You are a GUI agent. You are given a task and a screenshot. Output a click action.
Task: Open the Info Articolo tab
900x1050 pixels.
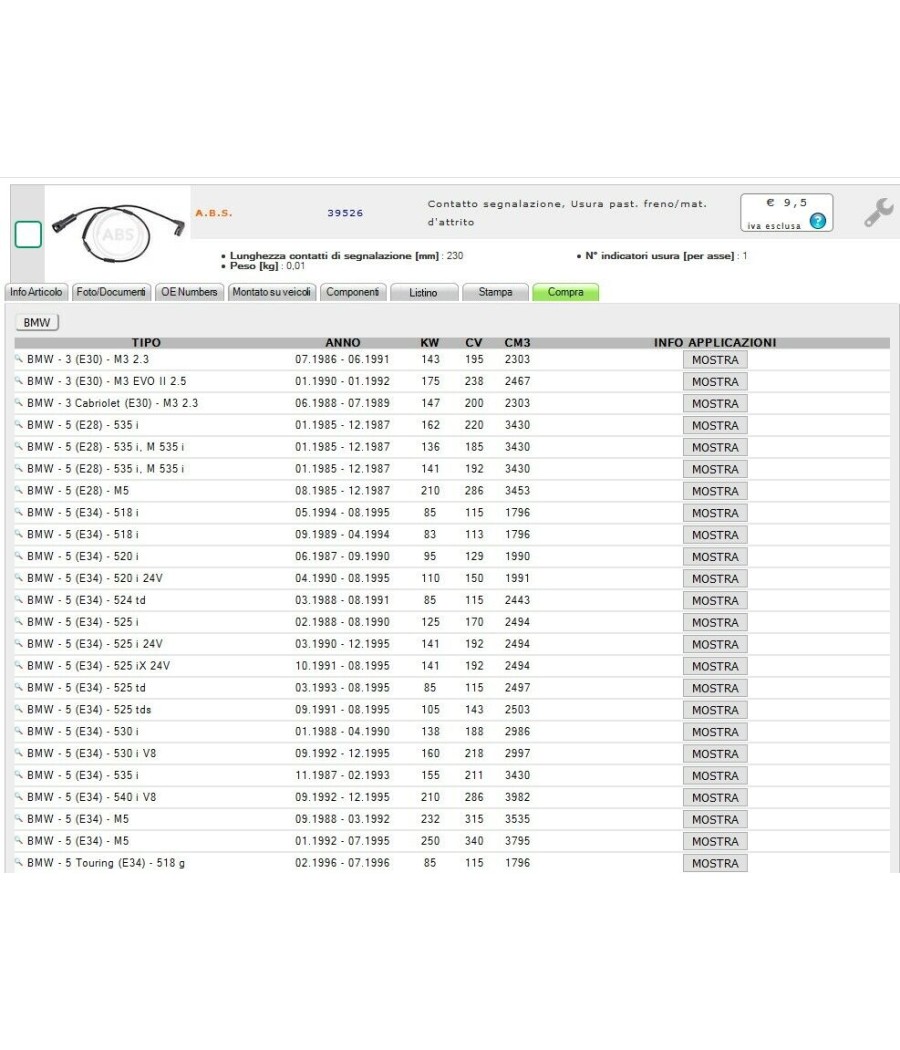[x=36, y=292]
